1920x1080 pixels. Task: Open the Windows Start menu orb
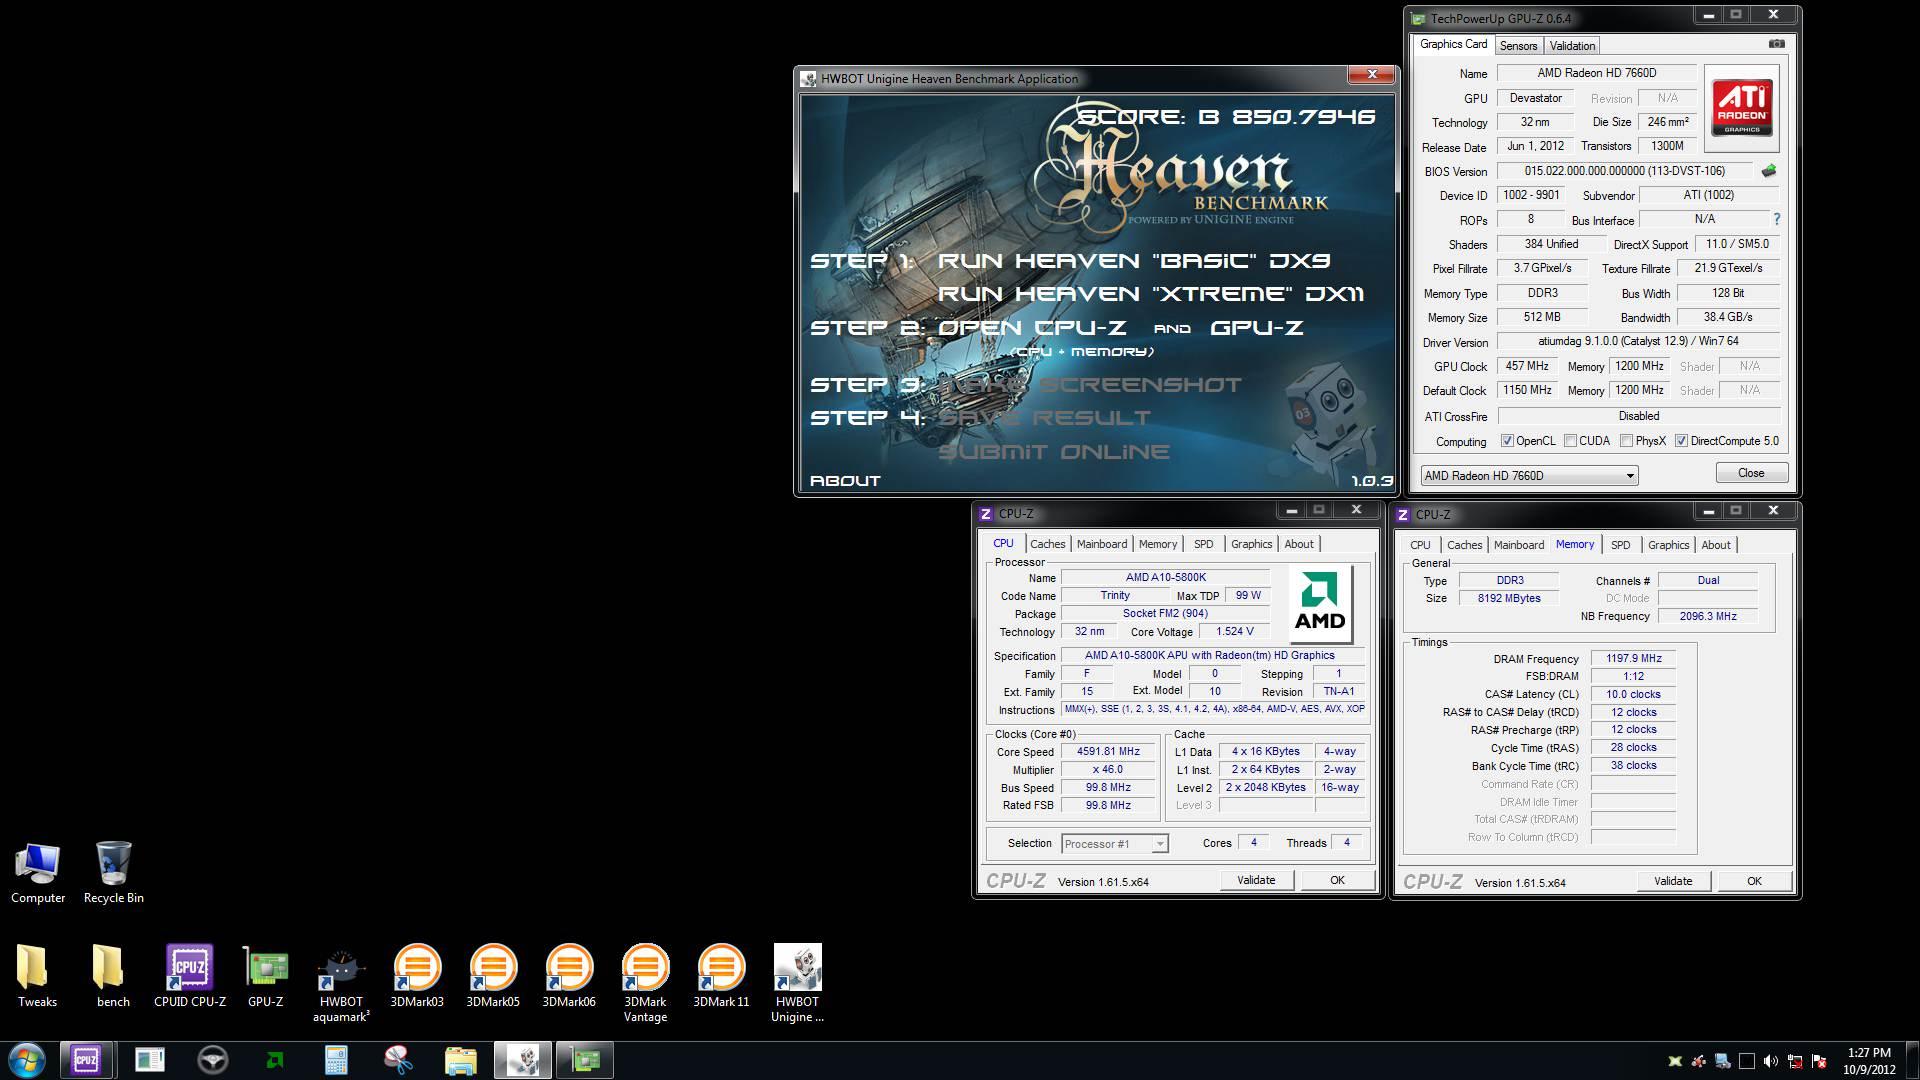tap(27, 1060)
